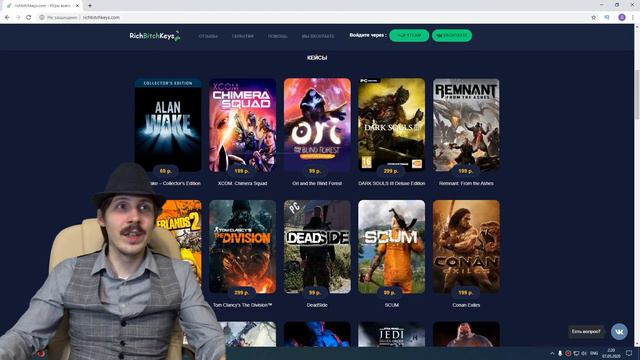Open the network icon in system tray
The width and height of the screenshot is (640, 360).
point(576,353)
